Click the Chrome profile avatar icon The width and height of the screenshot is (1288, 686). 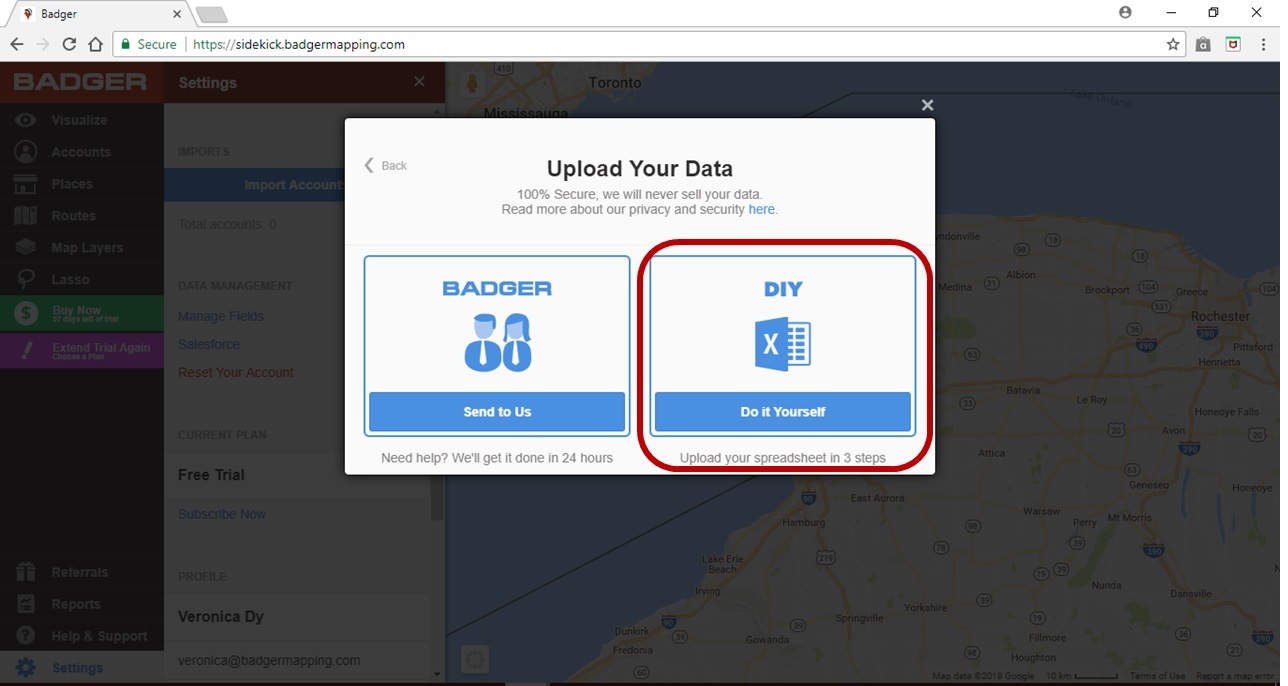(x=1126, y=13)
